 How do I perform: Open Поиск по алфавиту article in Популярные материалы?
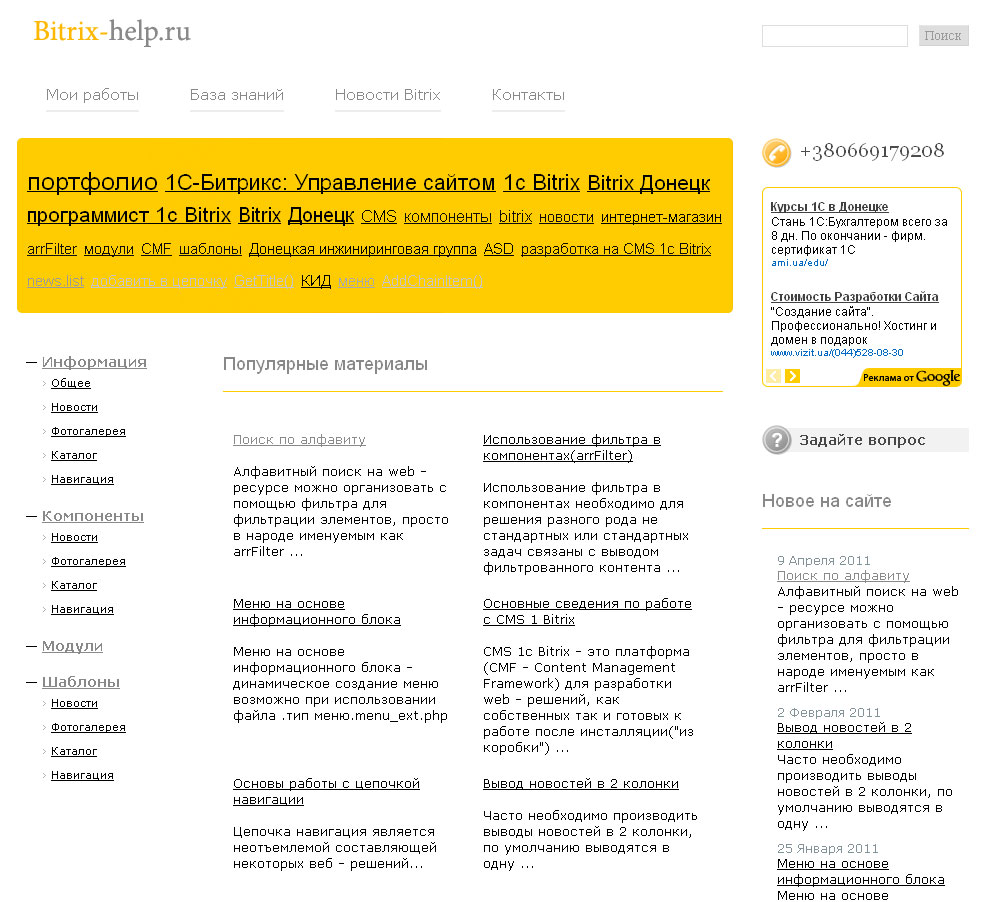[299, 439]
